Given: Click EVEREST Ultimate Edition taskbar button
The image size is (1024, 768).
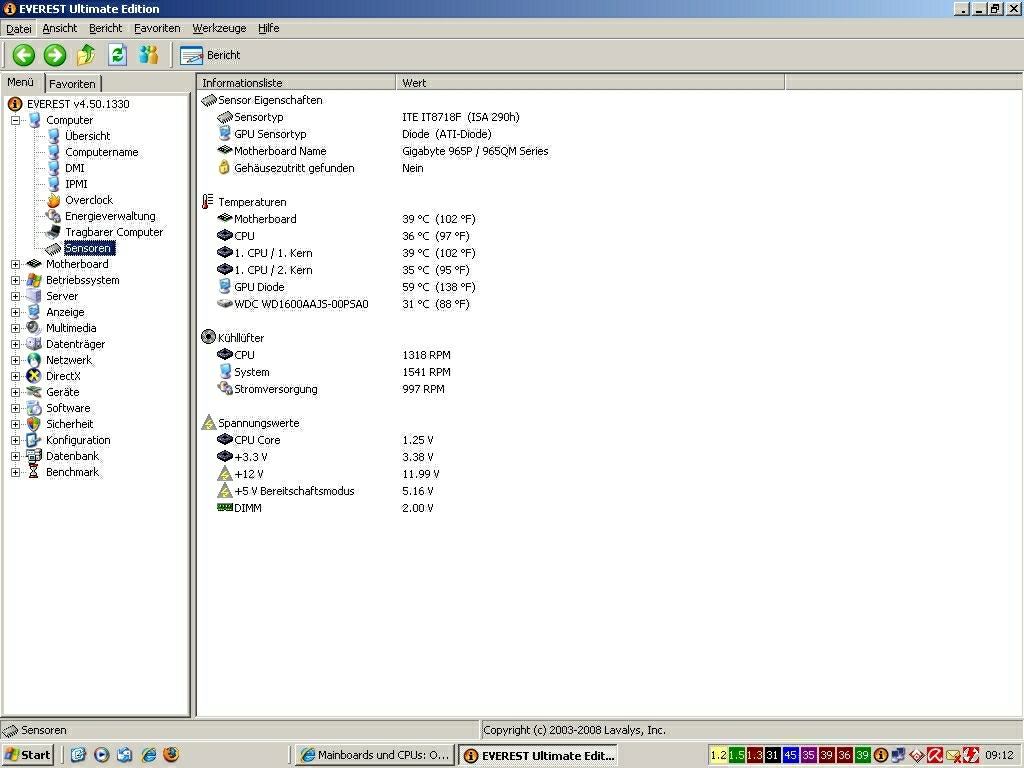Looking at the screenshot, I should click(x=538, y=756).
